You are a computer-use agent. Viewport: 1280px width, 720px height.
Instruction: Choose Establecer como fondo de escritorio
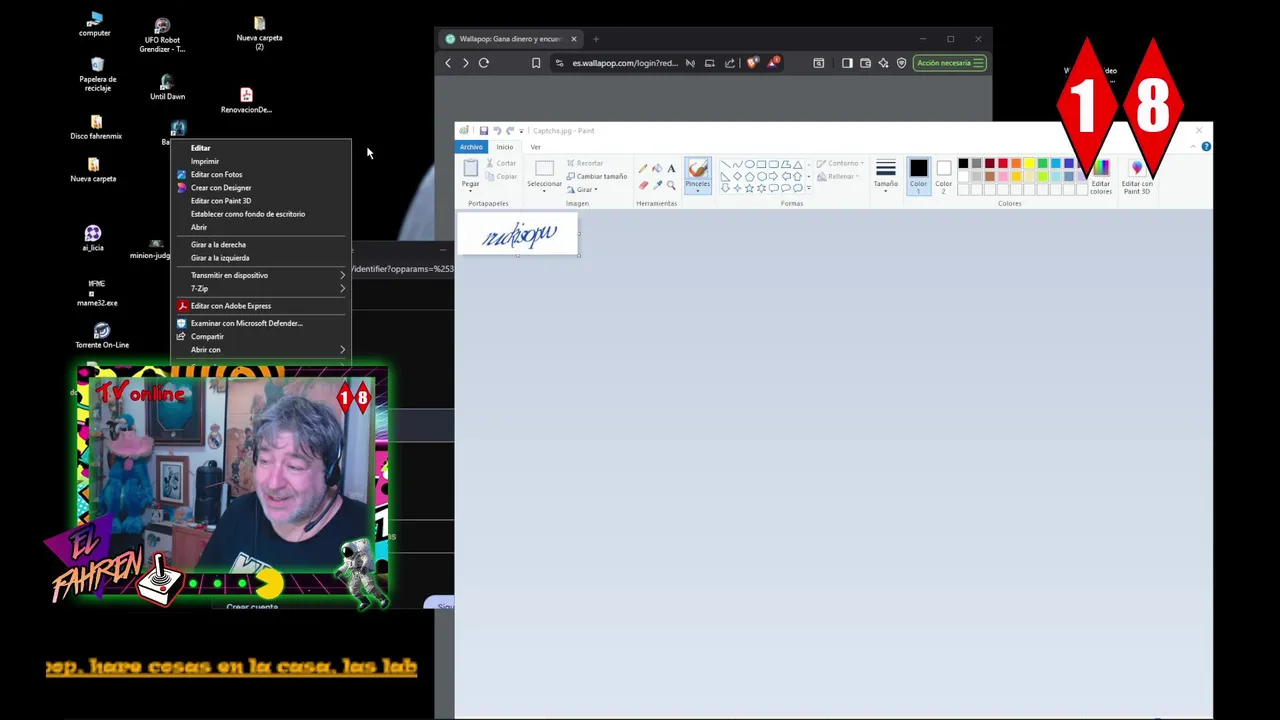tap(261, 214)
